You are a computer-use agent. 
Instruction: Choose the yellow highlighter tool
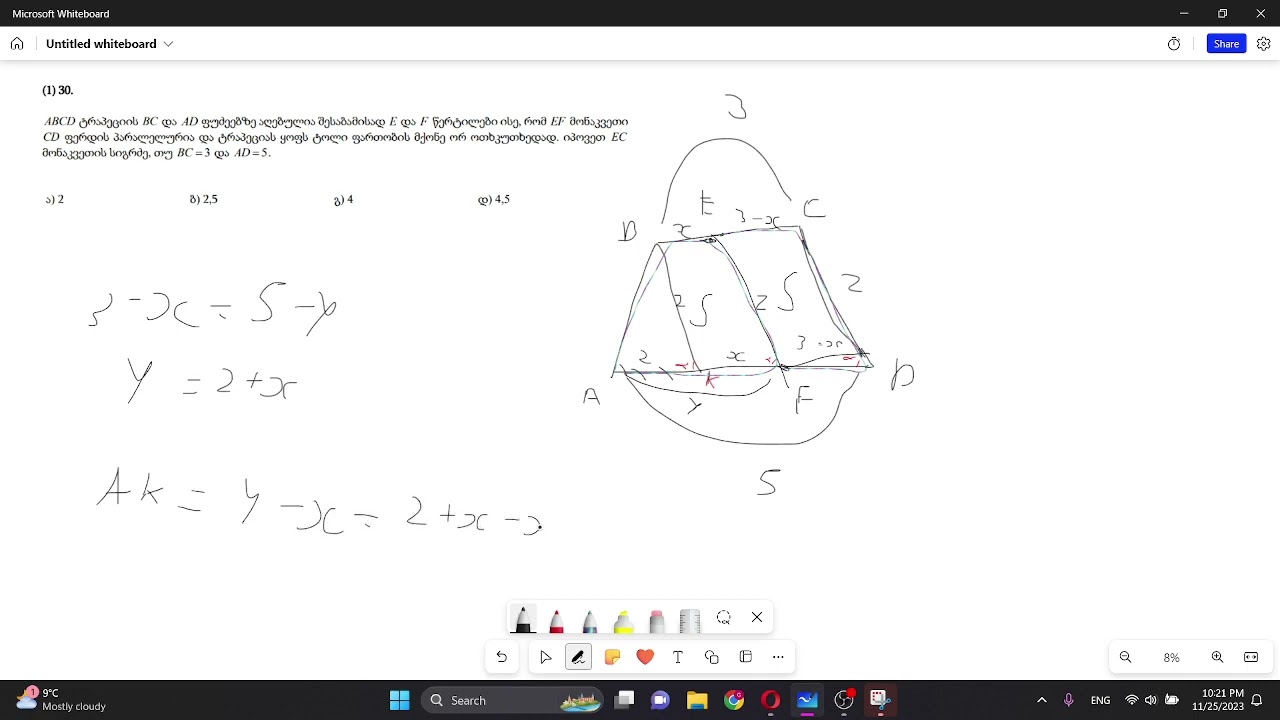coord(623,619)
